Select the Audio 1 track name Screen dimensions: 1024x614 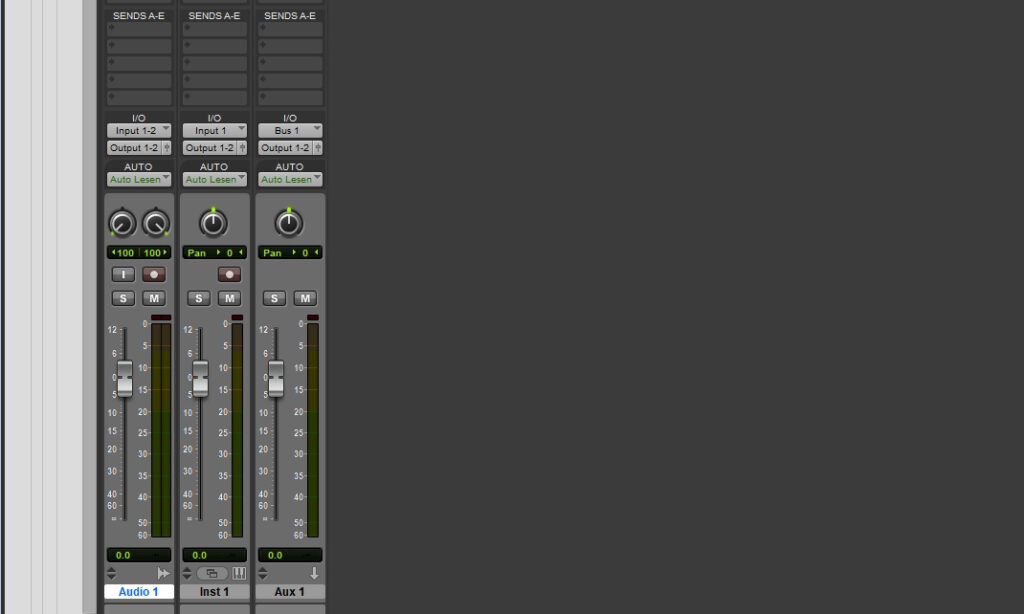pyautogui.click(x=139, y=592)
